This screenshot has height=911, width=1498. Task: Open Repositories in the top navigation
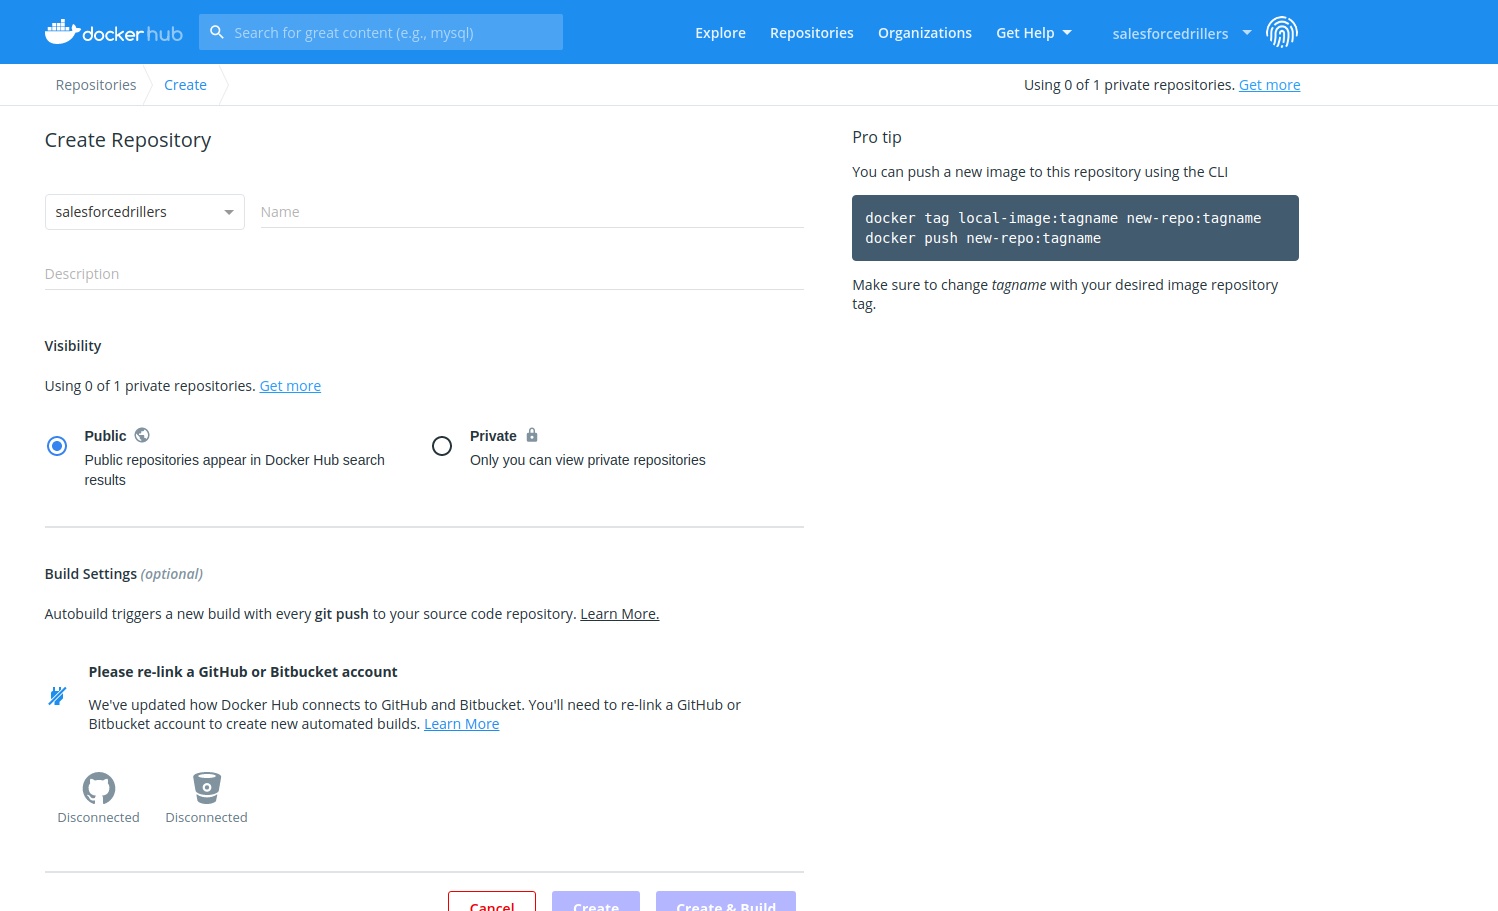[x=812, y=33]
